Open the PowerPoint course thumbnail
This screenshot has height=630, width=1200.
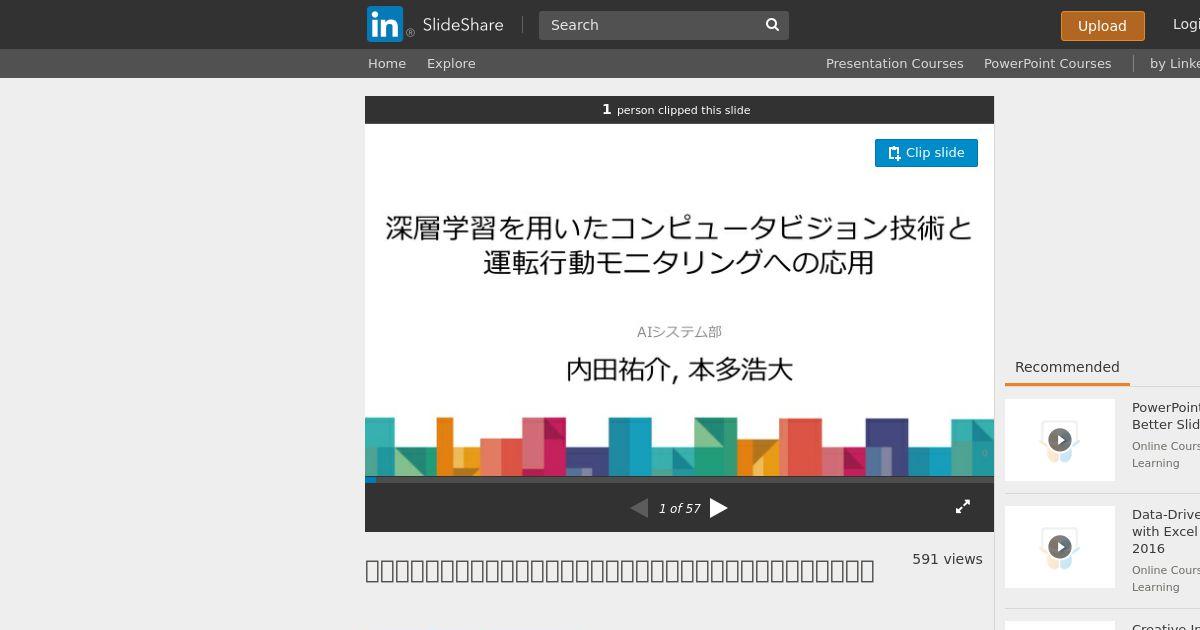tap(1060, 440)
